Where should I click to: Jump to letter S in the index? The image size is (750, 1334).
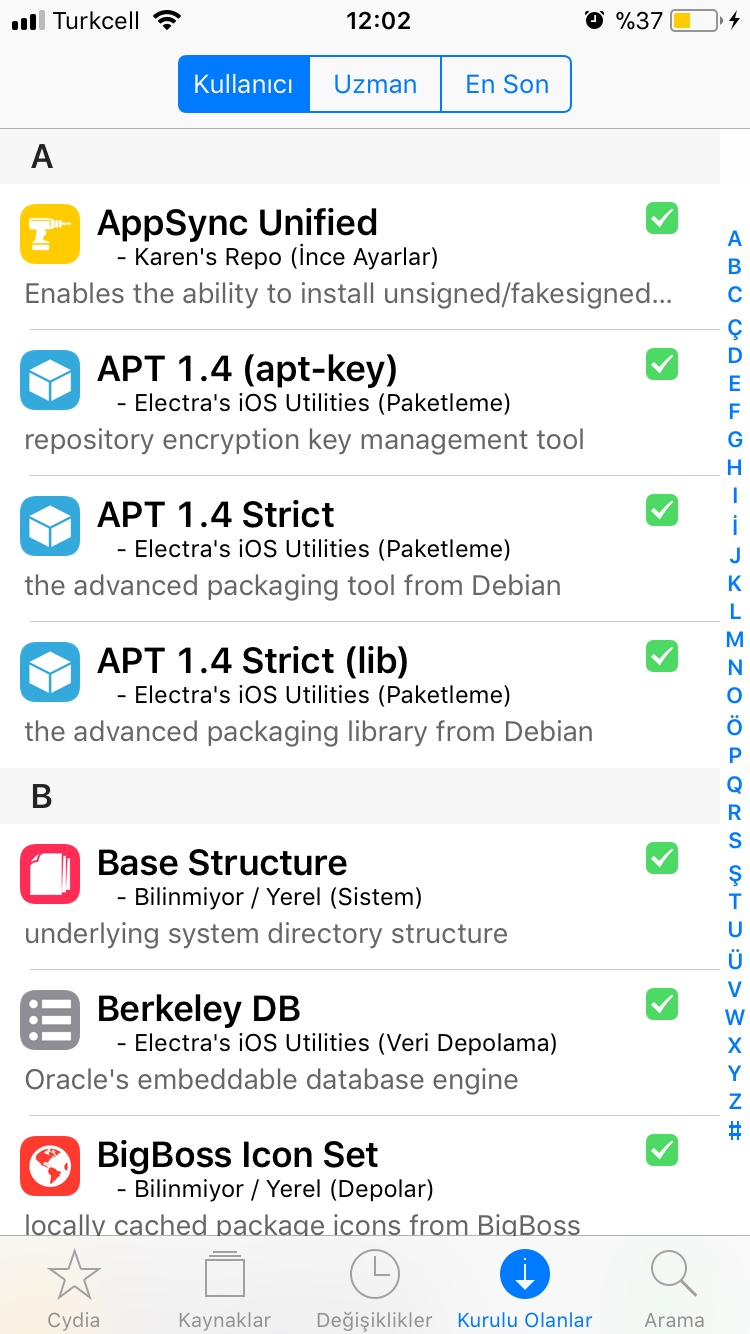click(735, 841)
